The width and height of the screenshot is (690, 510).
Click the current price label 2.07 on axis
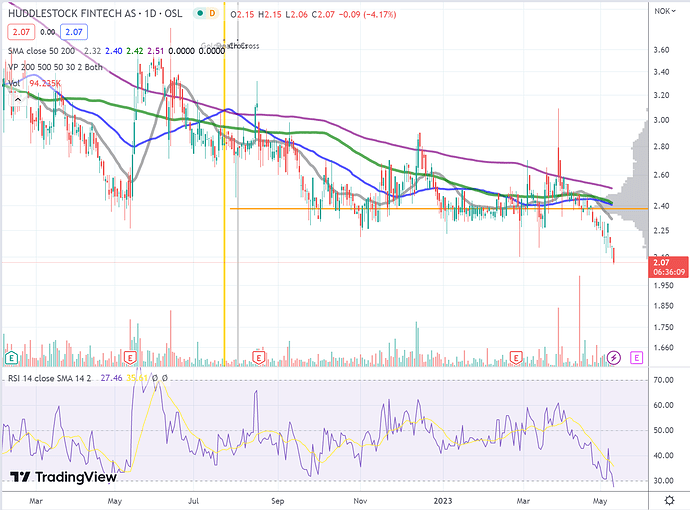pos(668,267)
